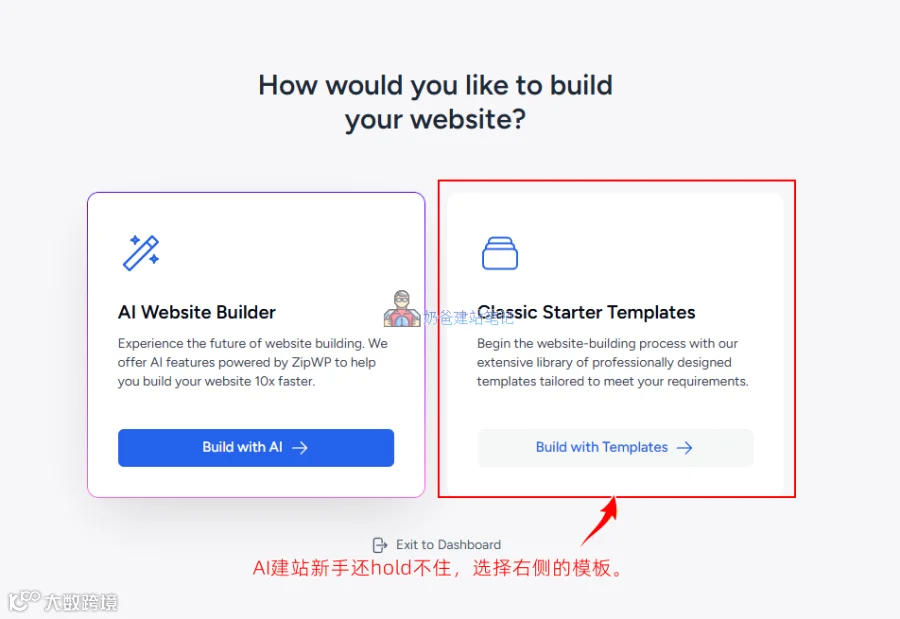Click the Classic Starter Templates description text

tap(612, 362)
